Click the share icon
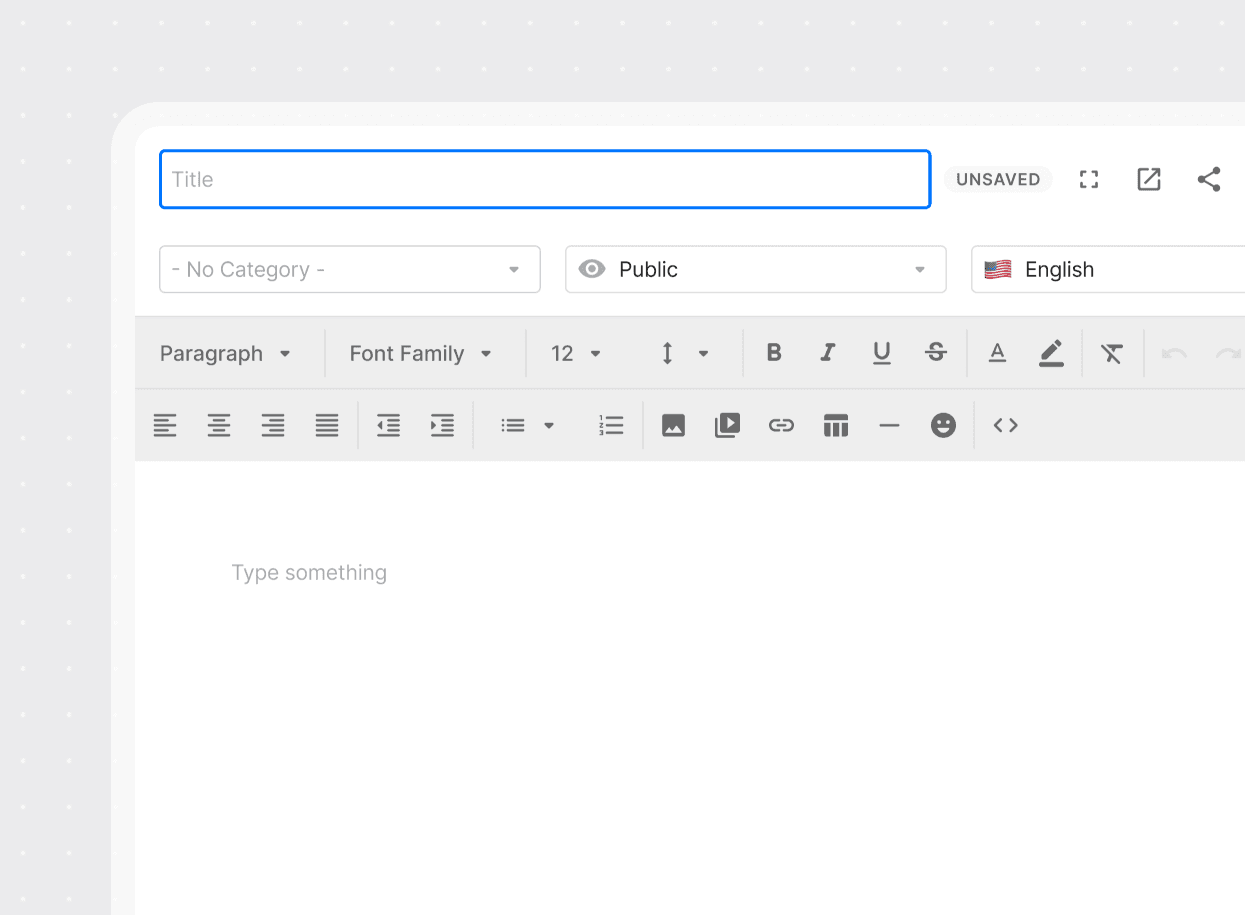Screen dimensions: 1245x915 click(1209, 179)
